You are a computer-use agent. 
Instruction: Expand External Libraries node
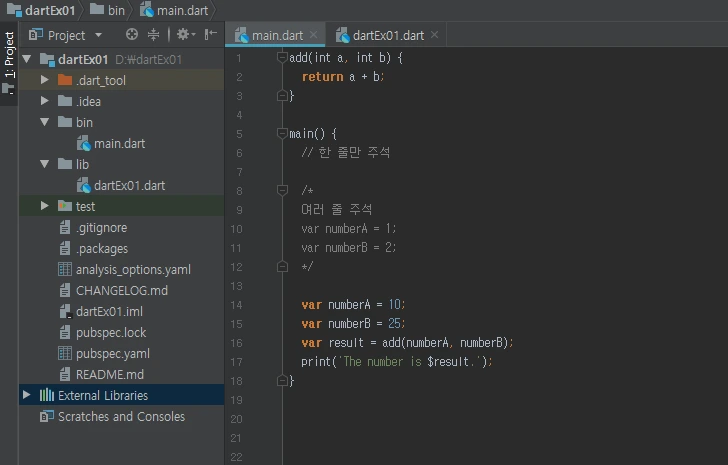point(26,395)
